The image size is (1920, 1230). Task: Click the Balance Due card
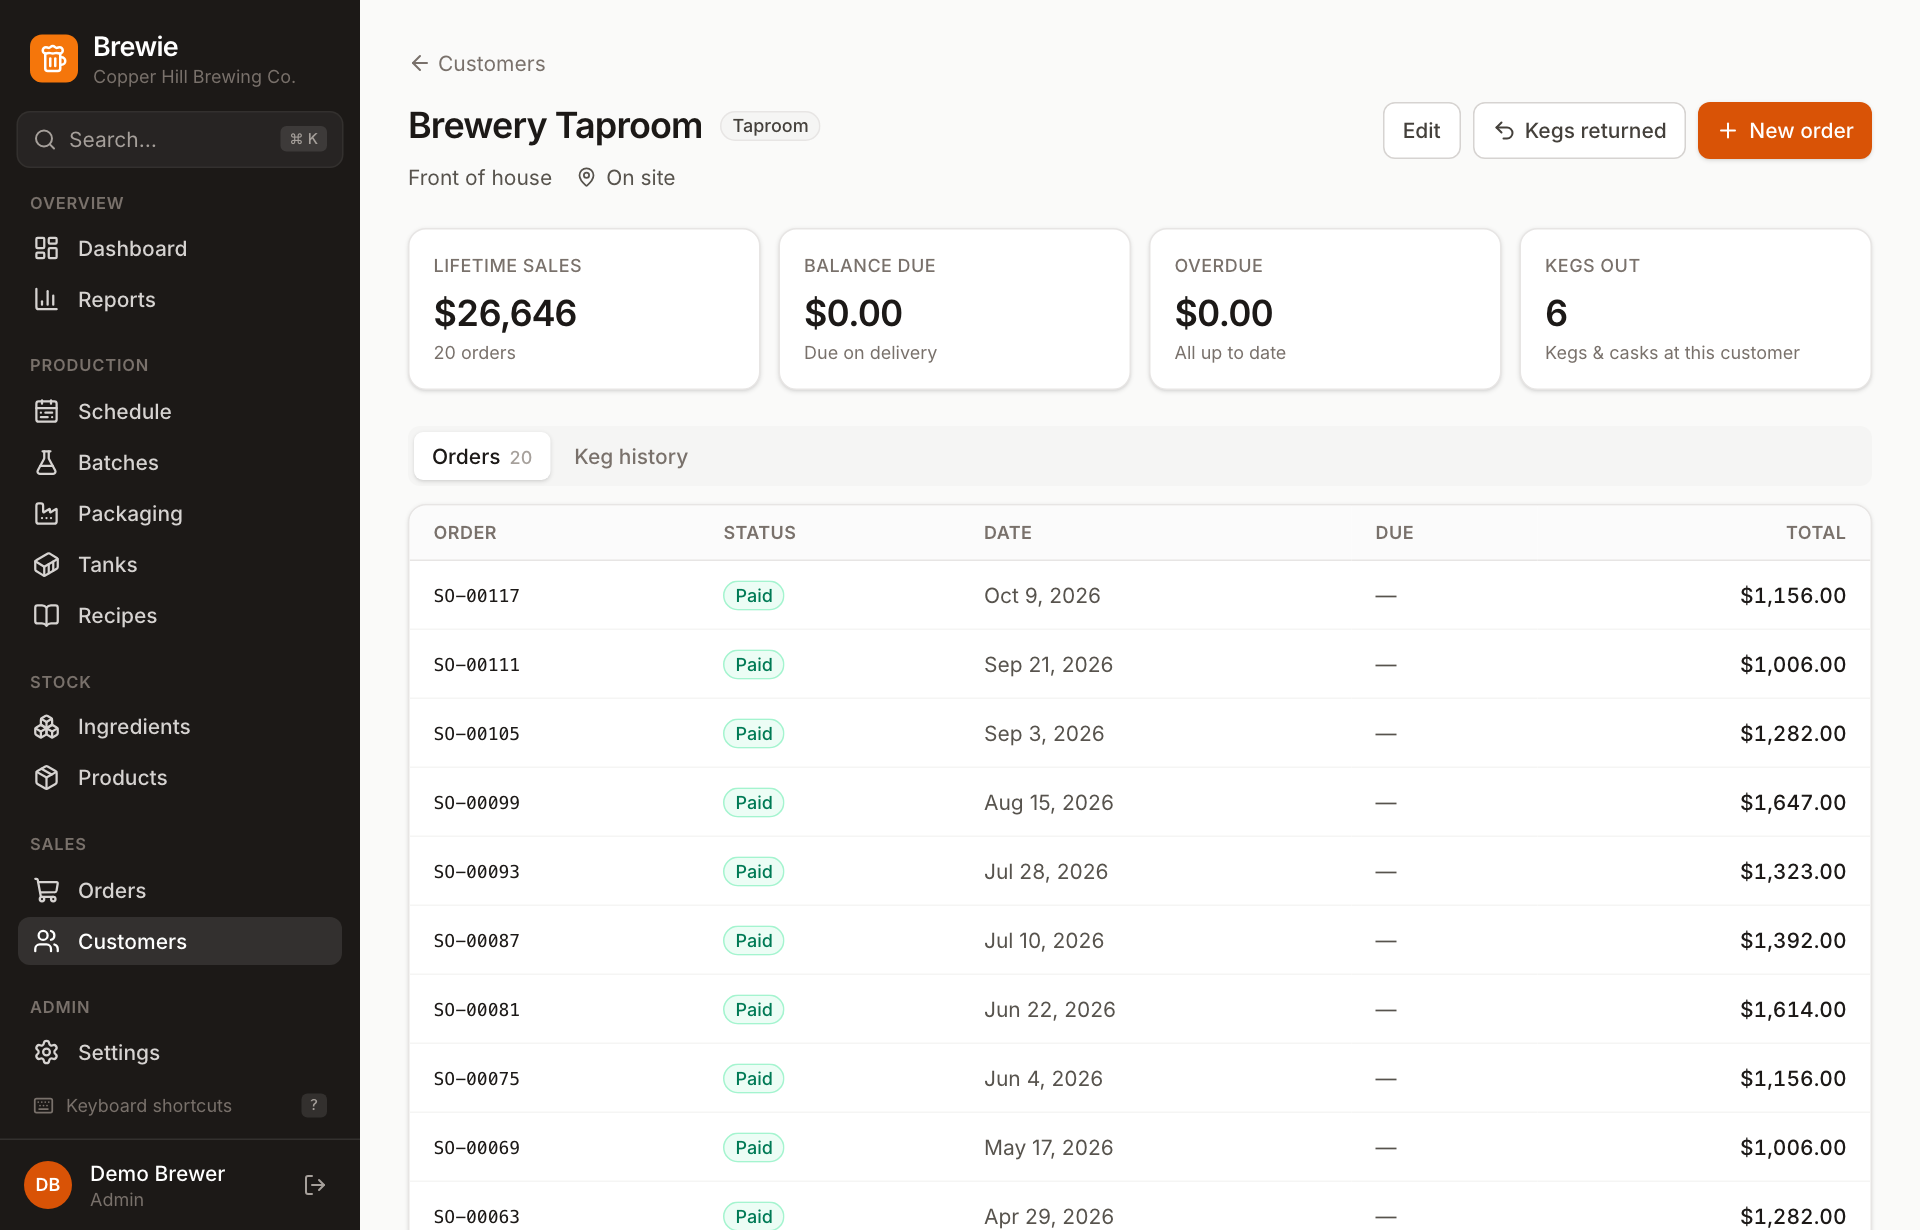pos(954,309)
